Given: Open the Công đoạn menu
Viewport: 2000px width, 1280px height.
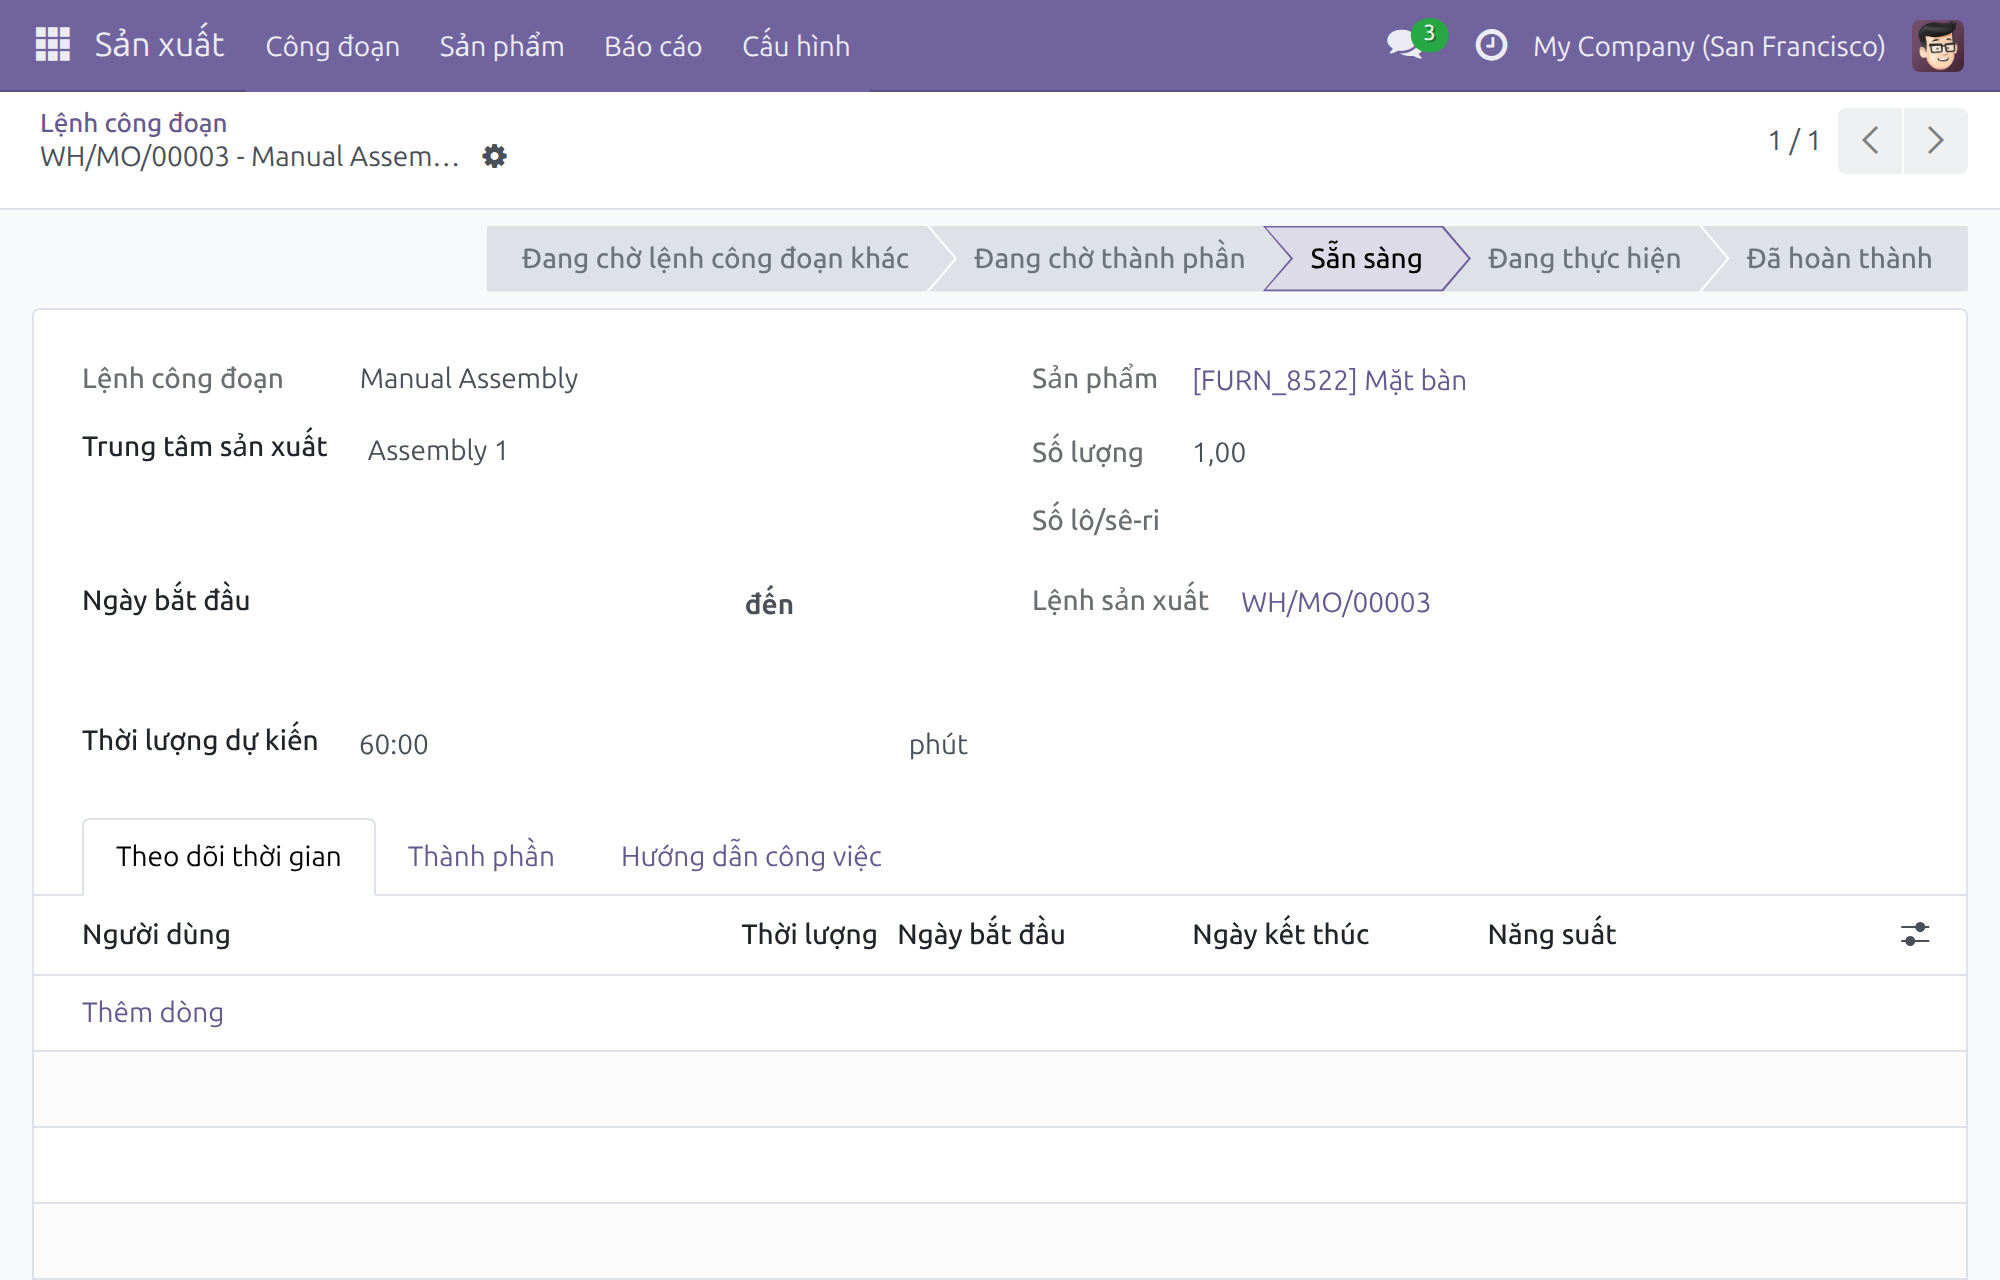Looking at the screenshot, I should (332, 46).
